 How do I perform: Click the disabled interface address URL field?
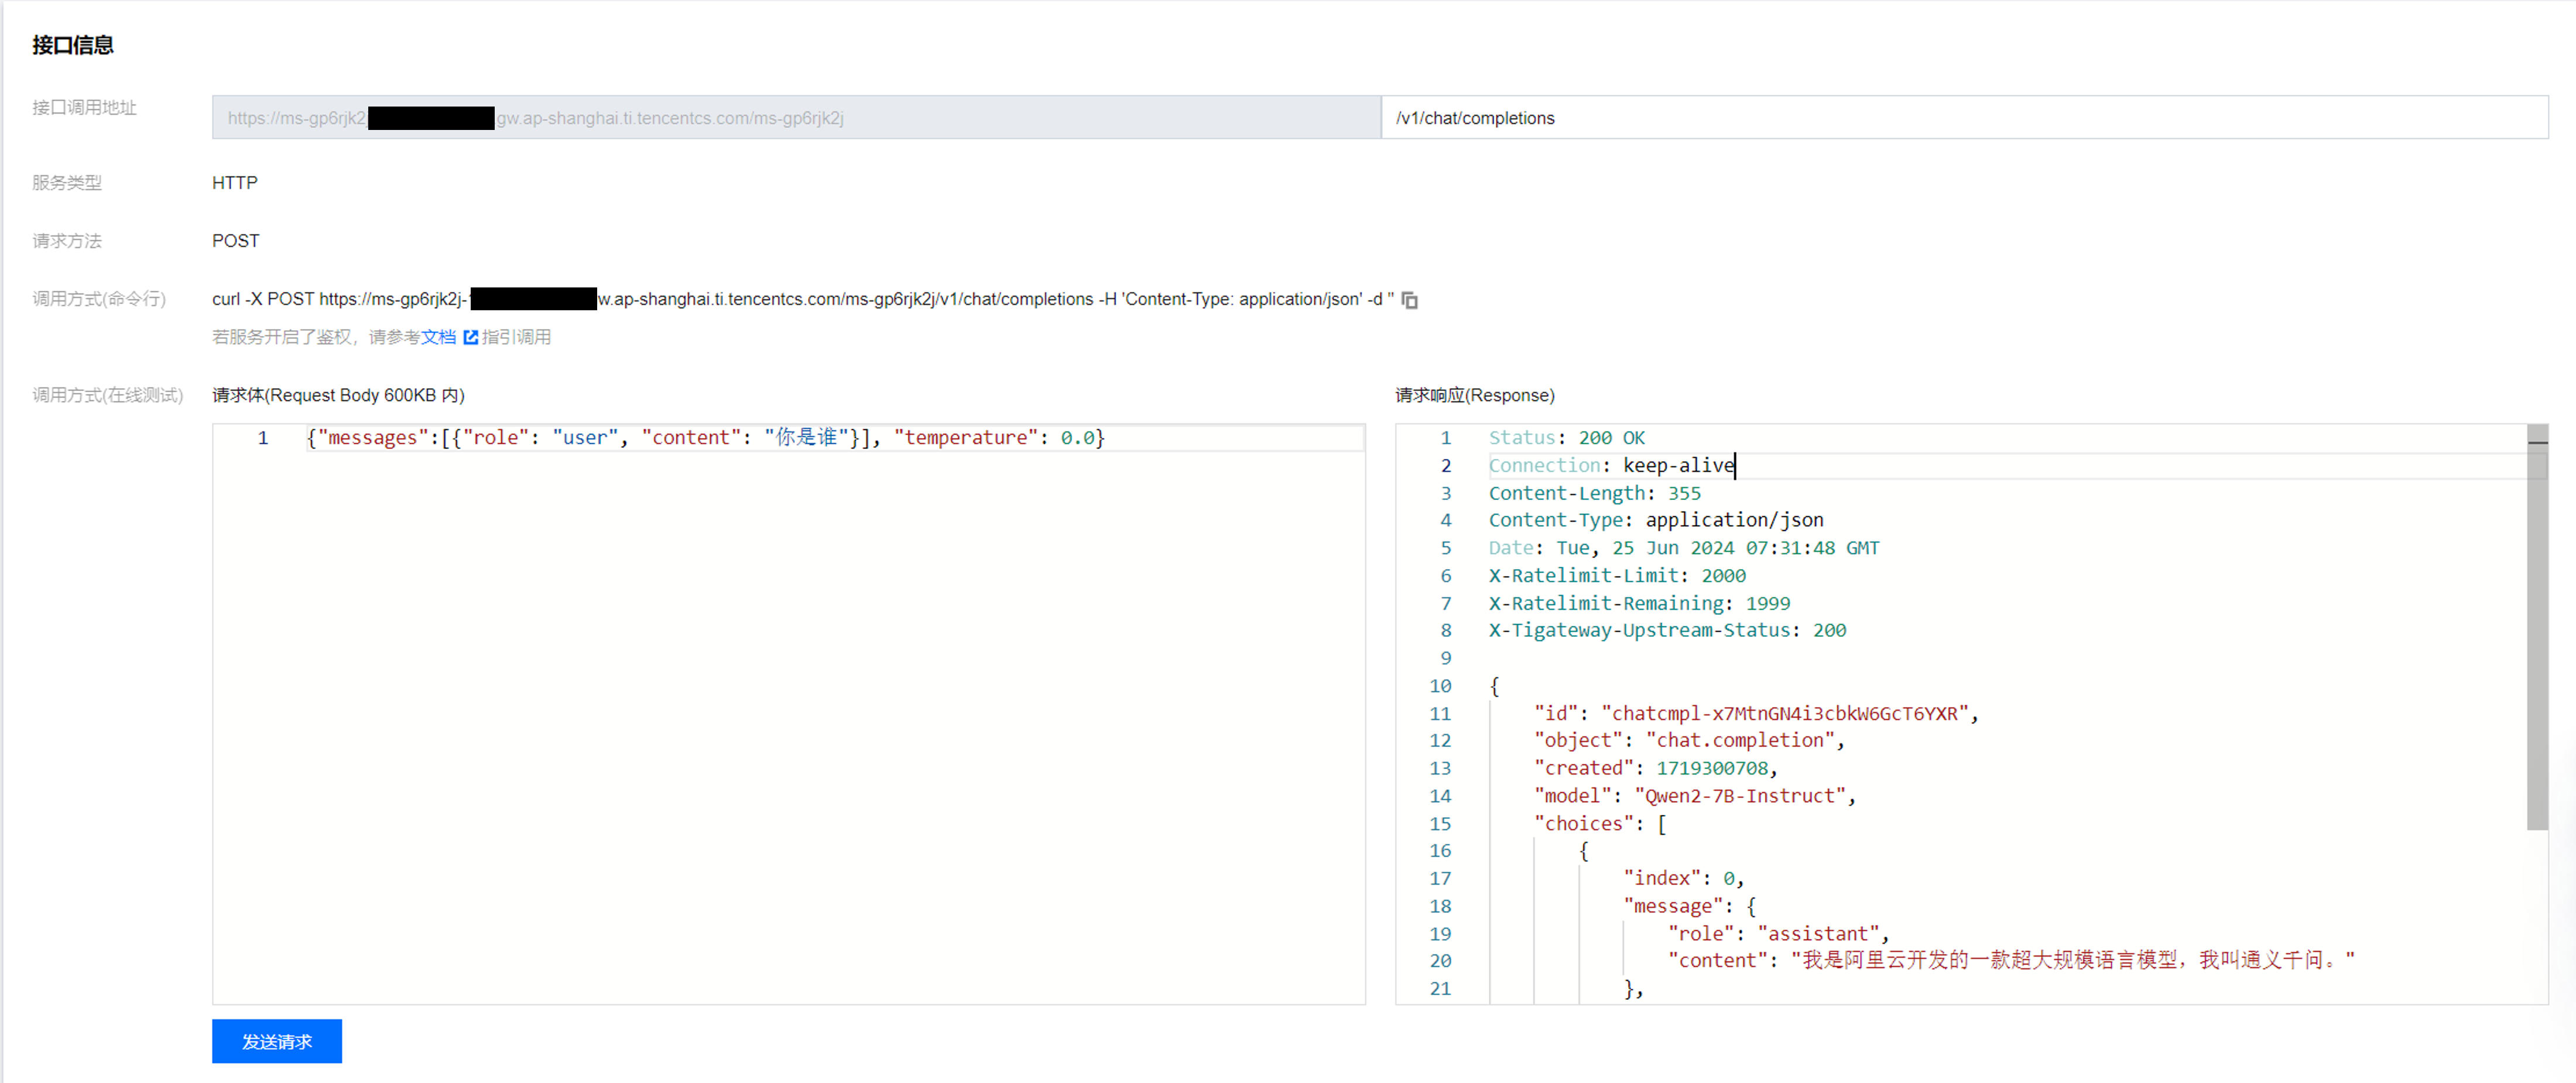(x=796, y=118)
